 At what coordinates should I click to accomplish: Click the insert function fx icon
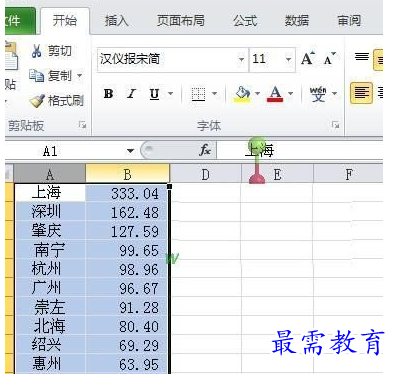tap(205, 150)
